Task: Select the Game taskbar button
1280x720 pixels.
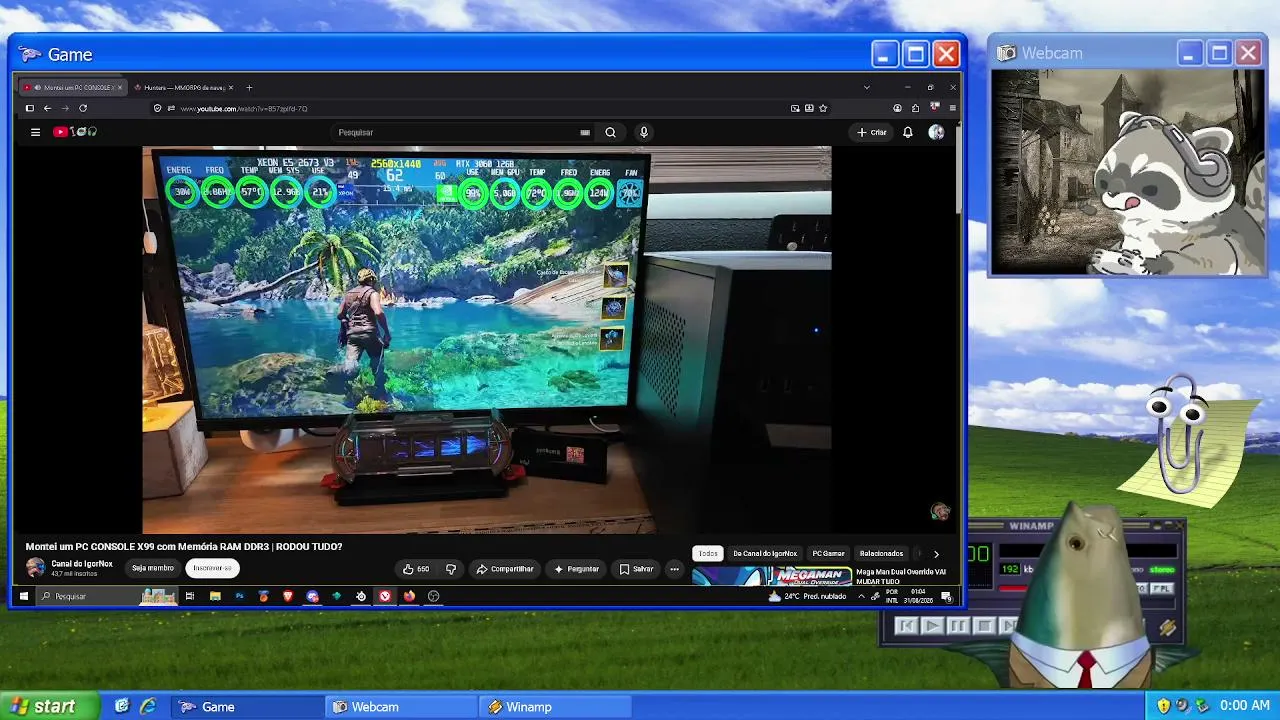Action: tap(247, 706)
